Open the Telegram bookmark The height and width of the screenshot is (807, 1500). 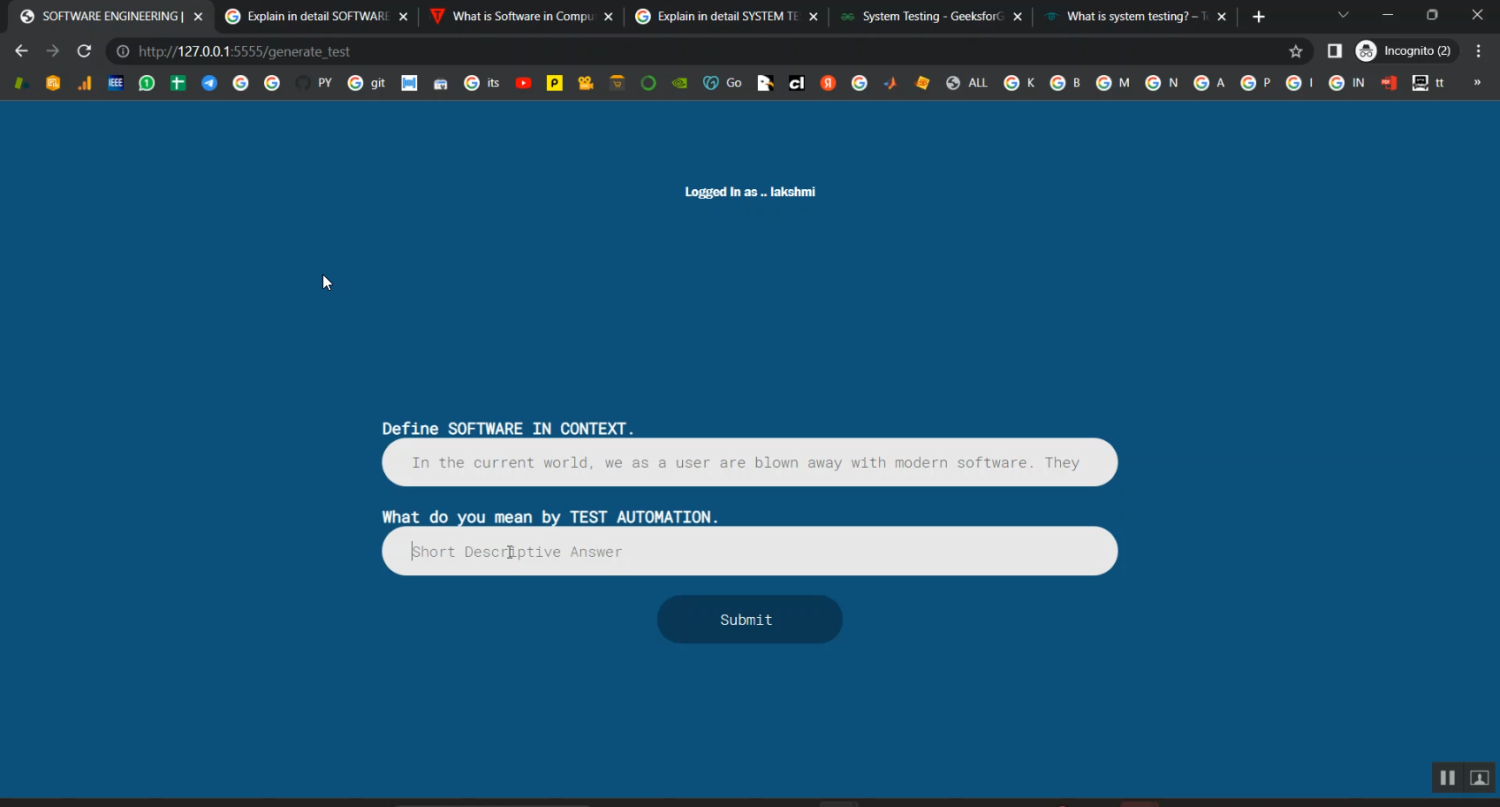click(x=209, y=83)
